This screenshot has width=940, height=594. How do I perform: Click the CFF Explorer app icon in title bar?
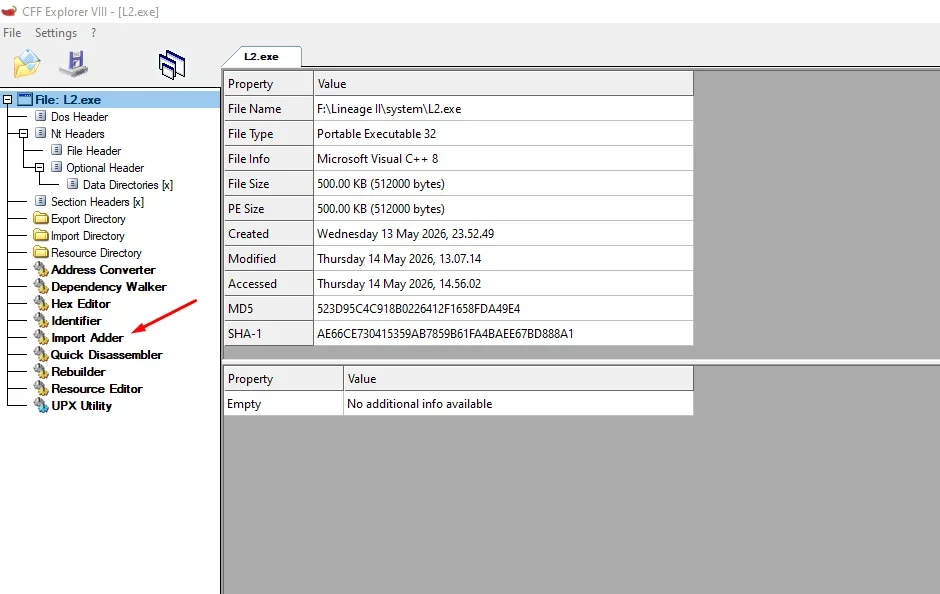tap(9, 11)
